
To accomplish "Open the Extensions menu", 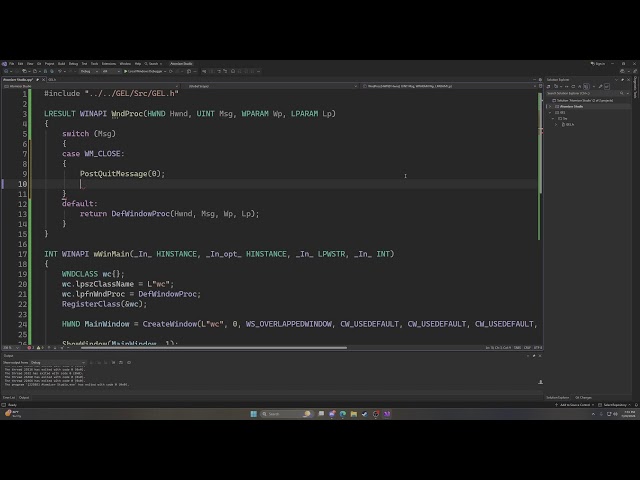I will [x=109, y=64].
